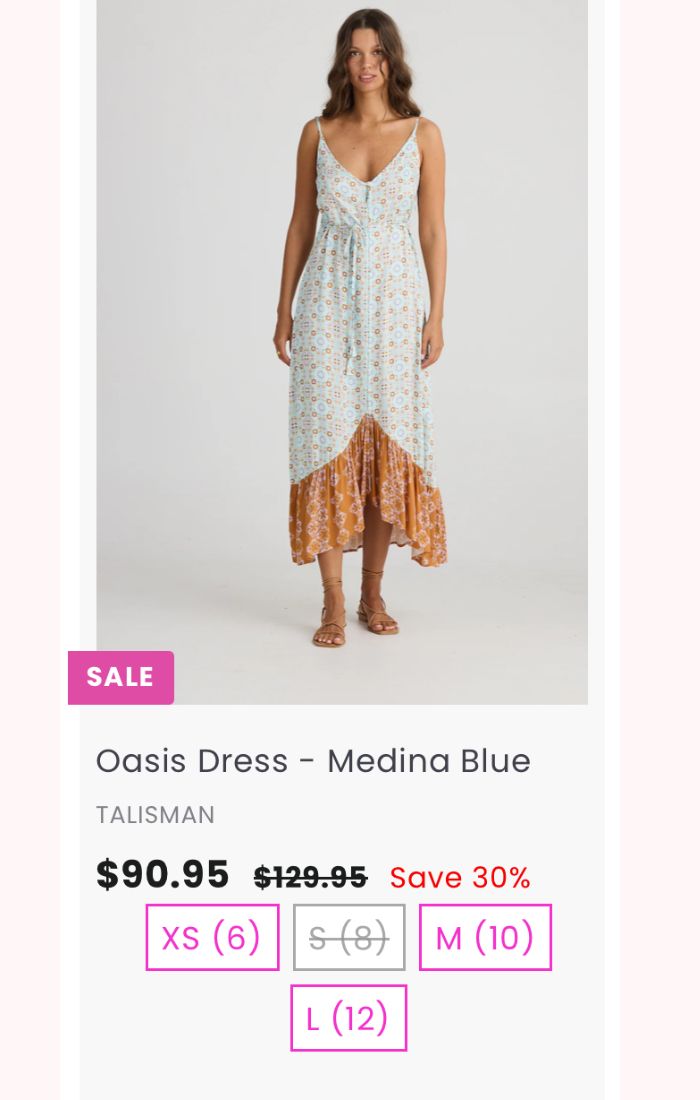Click the crossed-out $129.95 price

310,877
